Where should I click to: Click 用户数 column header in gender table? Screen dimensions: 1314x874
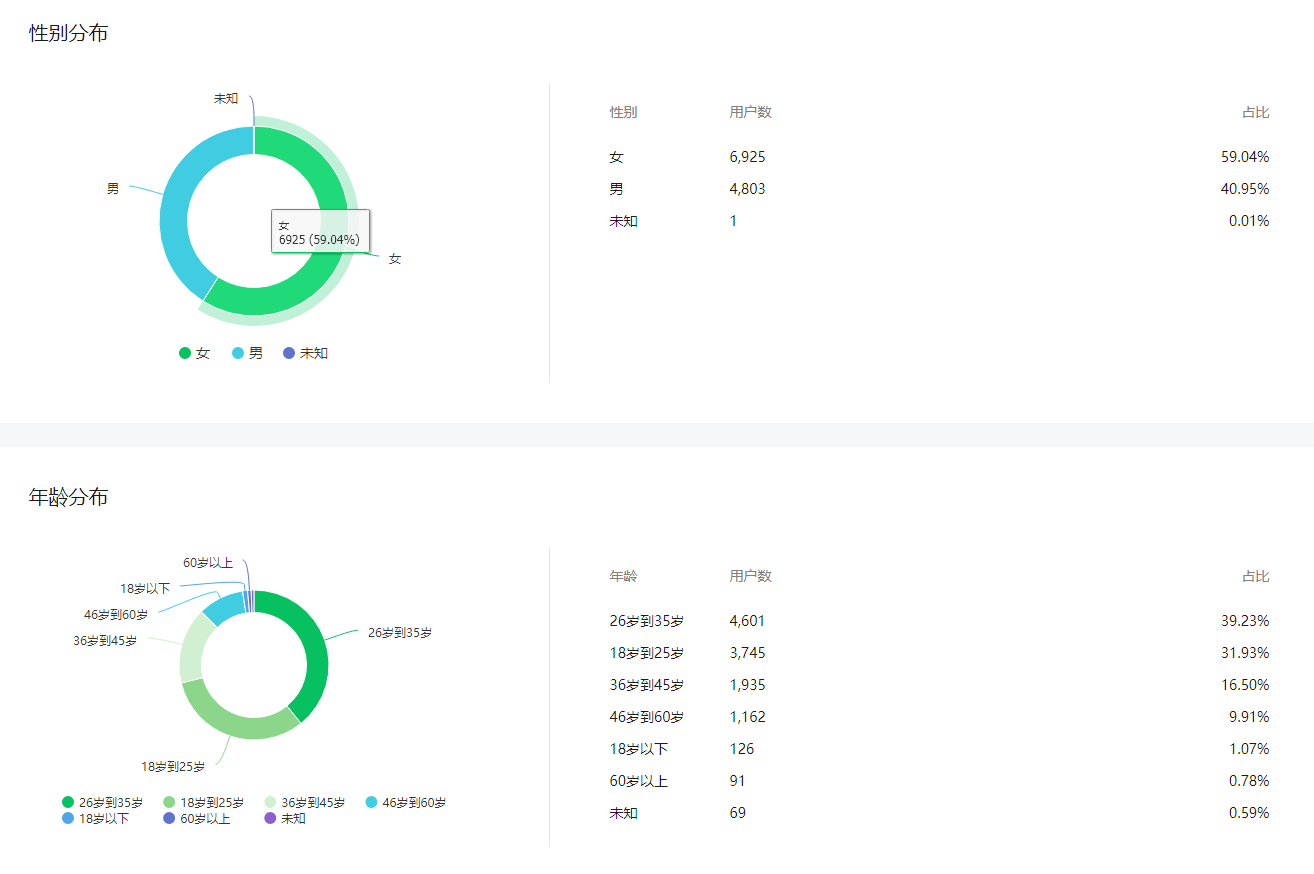click(750, 112)
